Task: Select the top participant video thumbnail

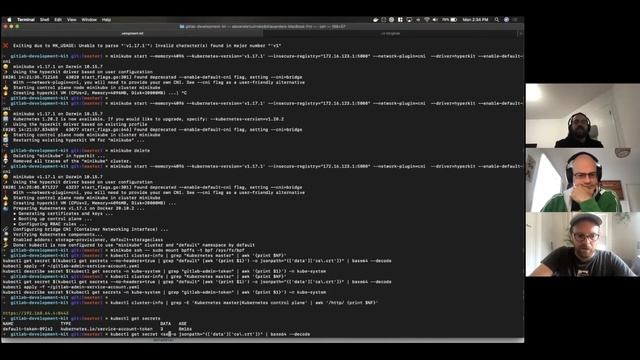Action: click(x=582, y=116)
